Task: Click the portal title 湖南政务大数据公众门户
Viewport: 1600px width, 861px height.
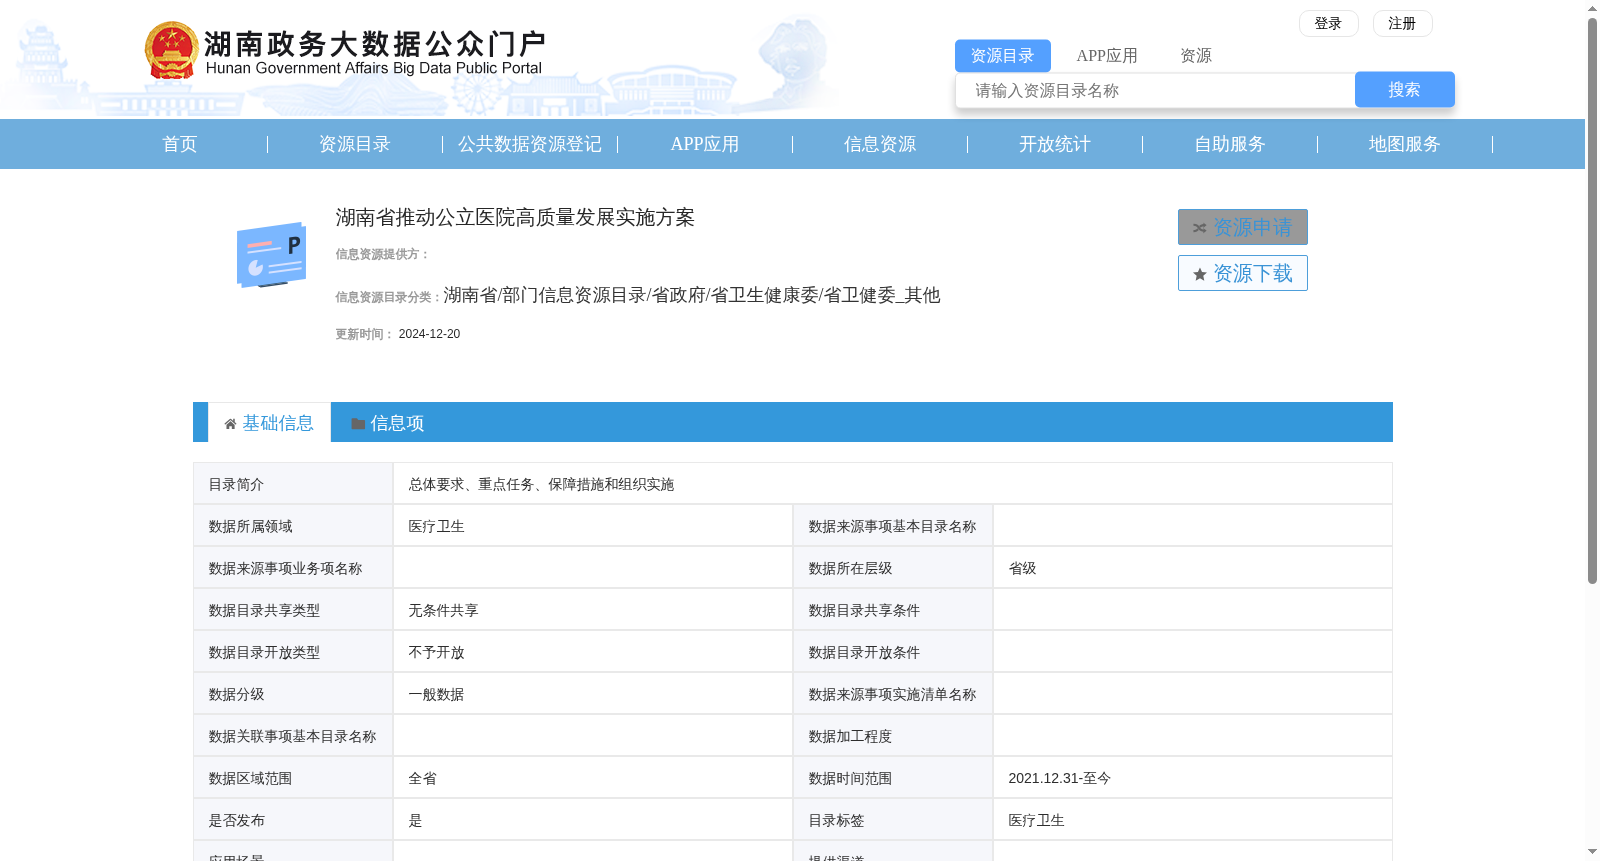Action: (374, 44)
